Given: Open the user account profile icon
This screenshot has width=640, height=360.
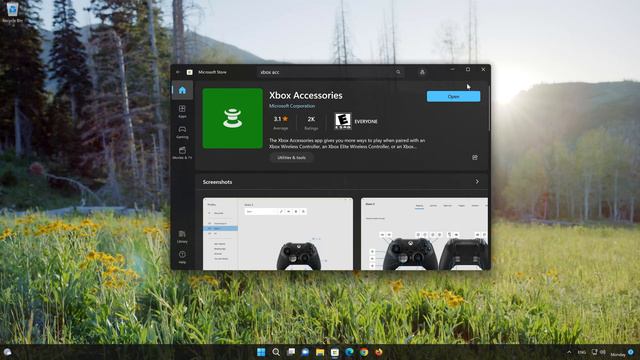Looking at the screenshot, I should (422, 72).
